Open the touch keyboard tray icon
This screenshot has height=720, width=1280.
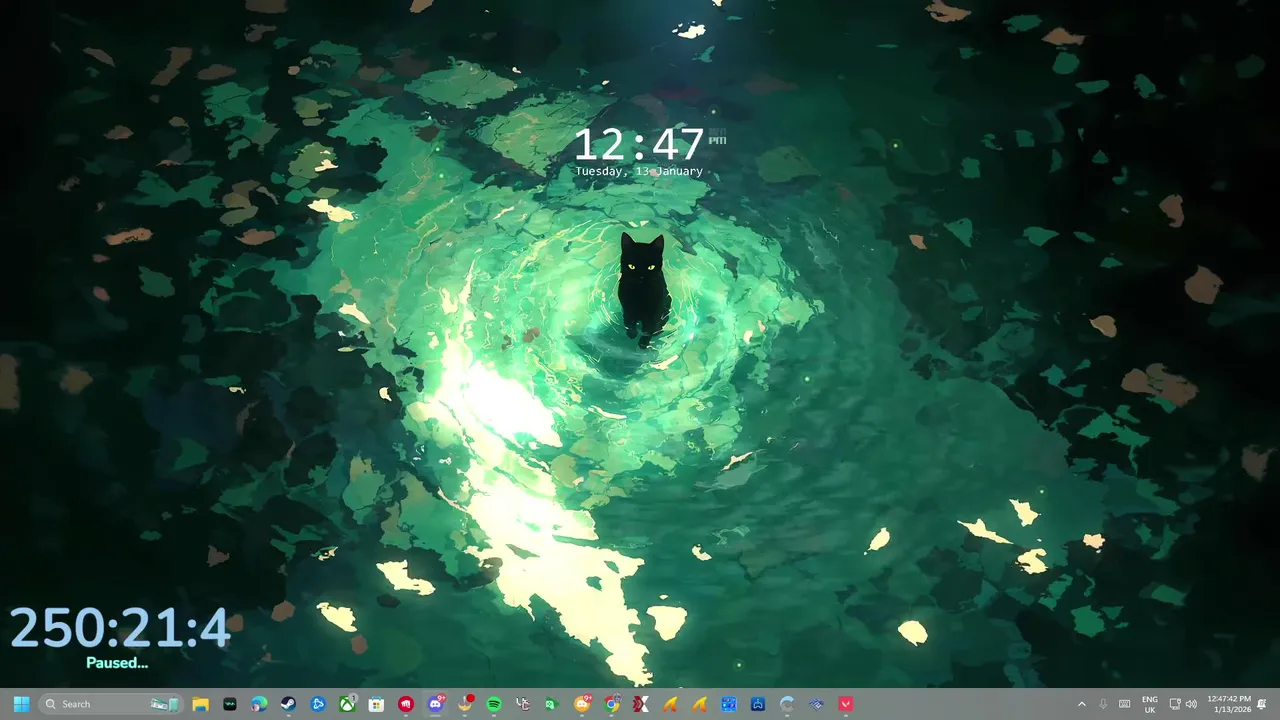point(1125,704)
